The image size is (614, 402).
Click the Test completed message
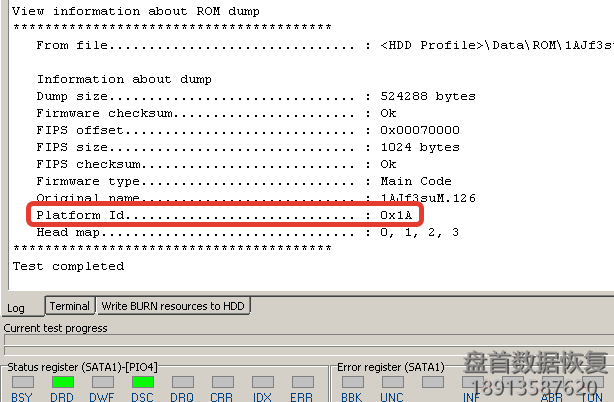[68, 266]
